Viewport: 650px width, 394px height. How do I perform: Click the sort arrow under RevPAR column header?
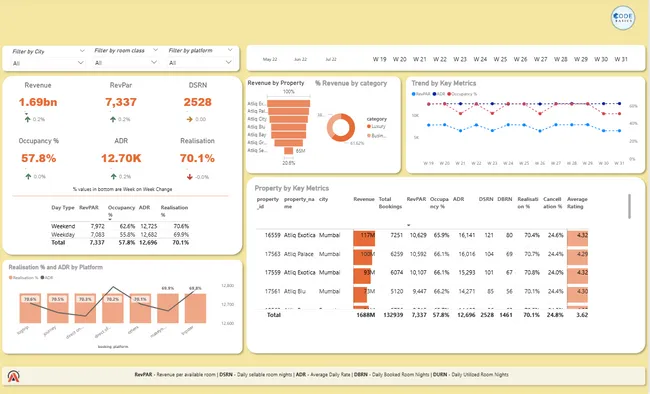click(x=408, y=225)
